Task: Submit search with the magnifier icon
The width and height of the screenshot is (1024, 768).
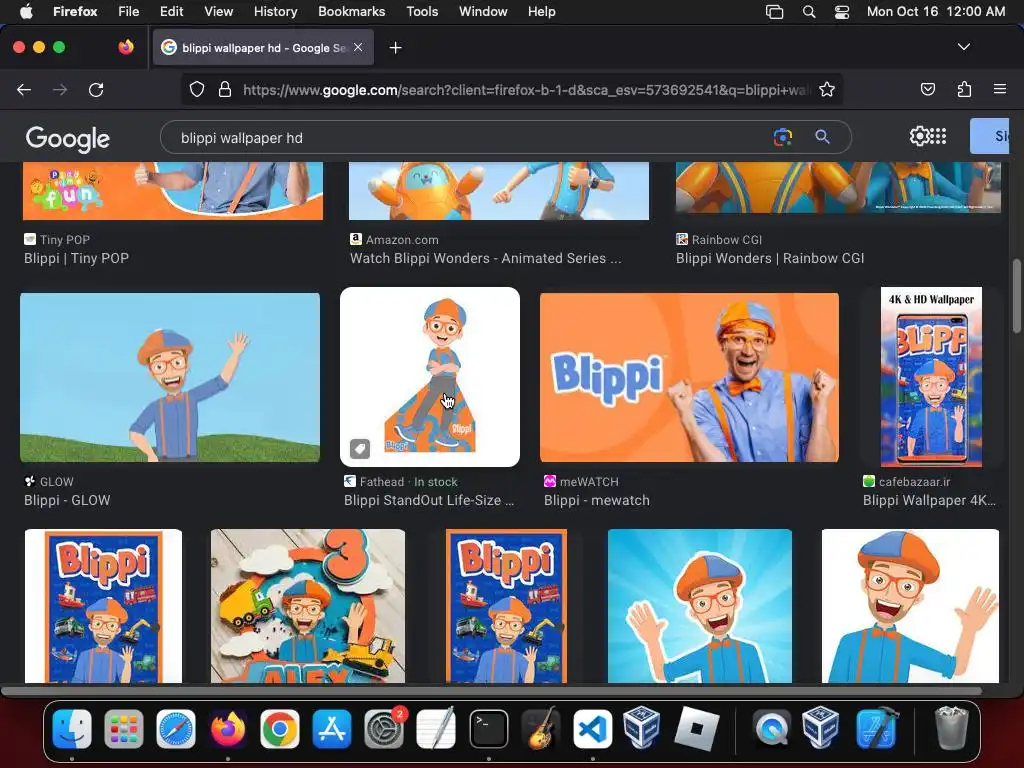Action: point(822,137)
